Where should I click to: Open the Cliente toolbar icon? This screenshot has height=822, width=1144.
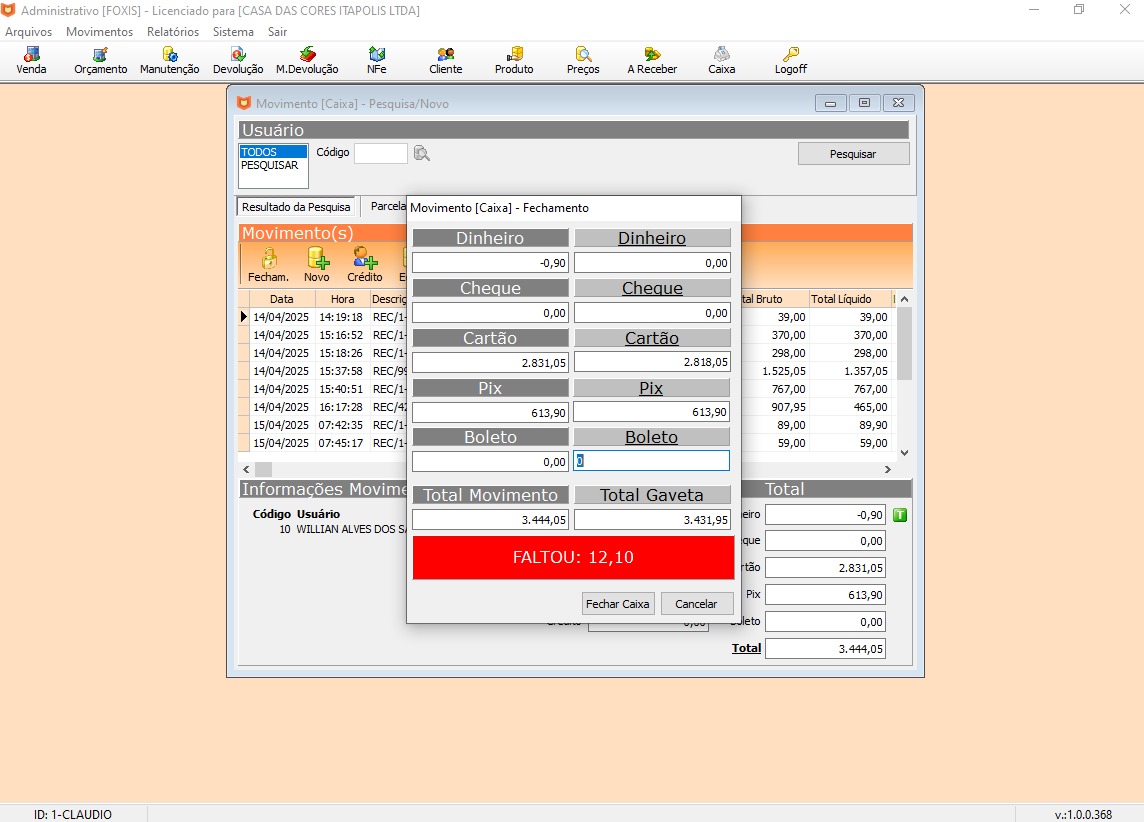(445, 55)
